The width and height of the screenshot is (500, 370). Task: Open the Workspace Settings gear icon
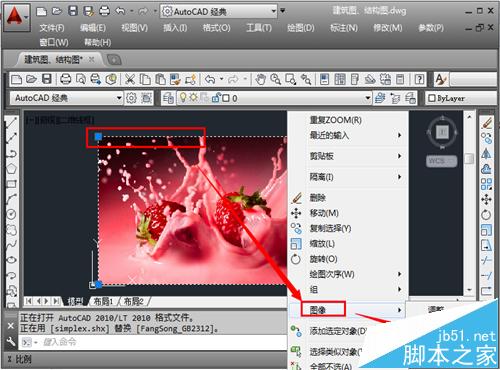click(x=131, y=98)
